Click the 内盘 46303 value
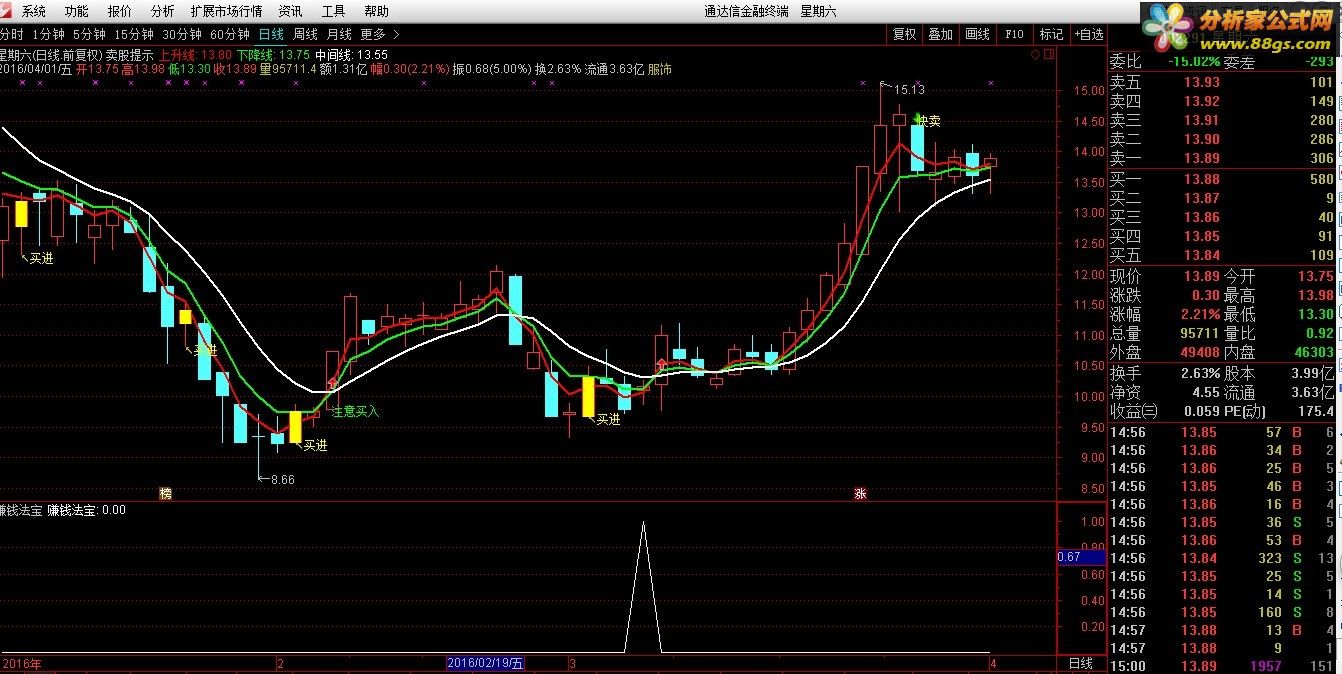 point(1313,353)
